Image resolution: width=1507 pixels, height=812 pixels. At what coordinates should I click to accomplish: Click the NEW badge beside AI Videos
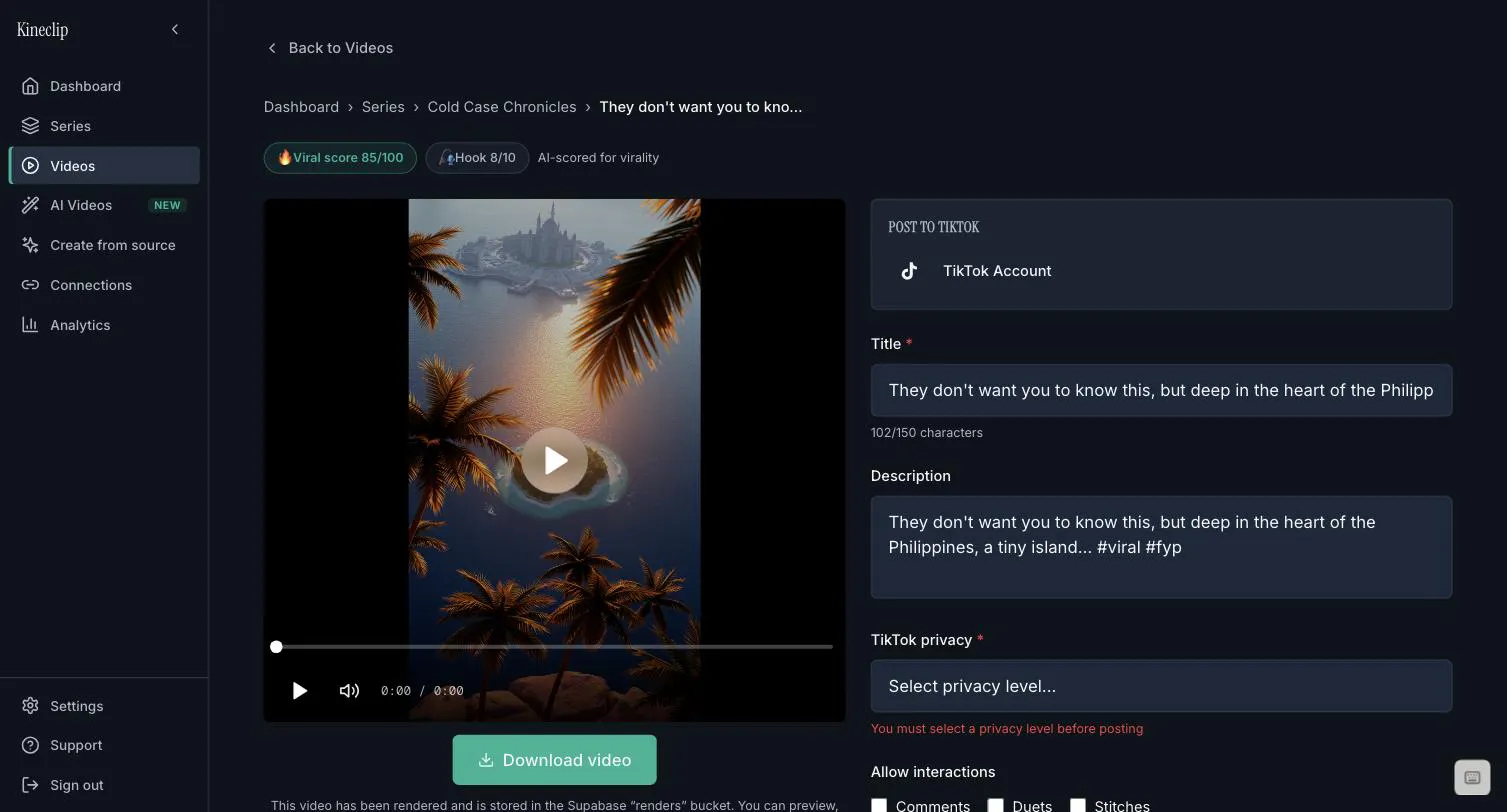click(x=167, y=205)
